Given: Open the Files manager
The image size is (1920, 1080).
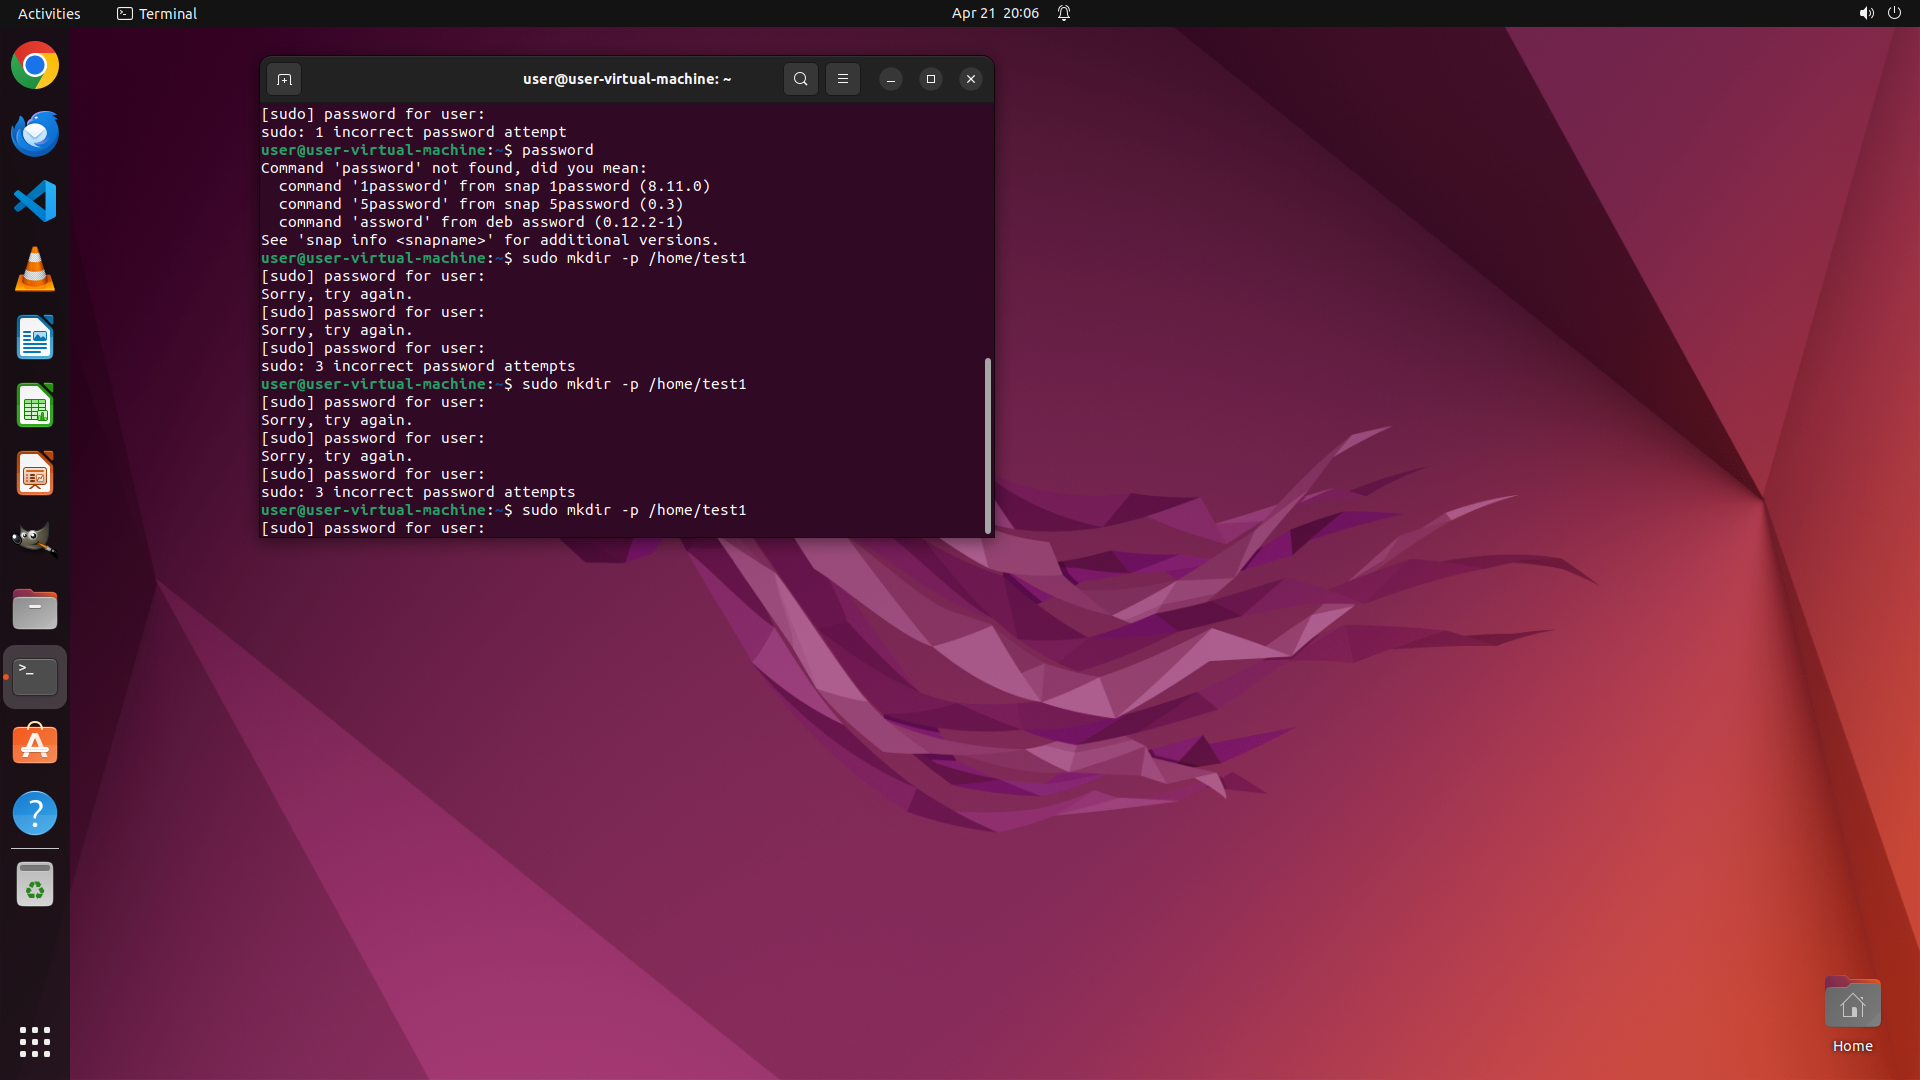Looking at the screenshot, I should (35, 609).
